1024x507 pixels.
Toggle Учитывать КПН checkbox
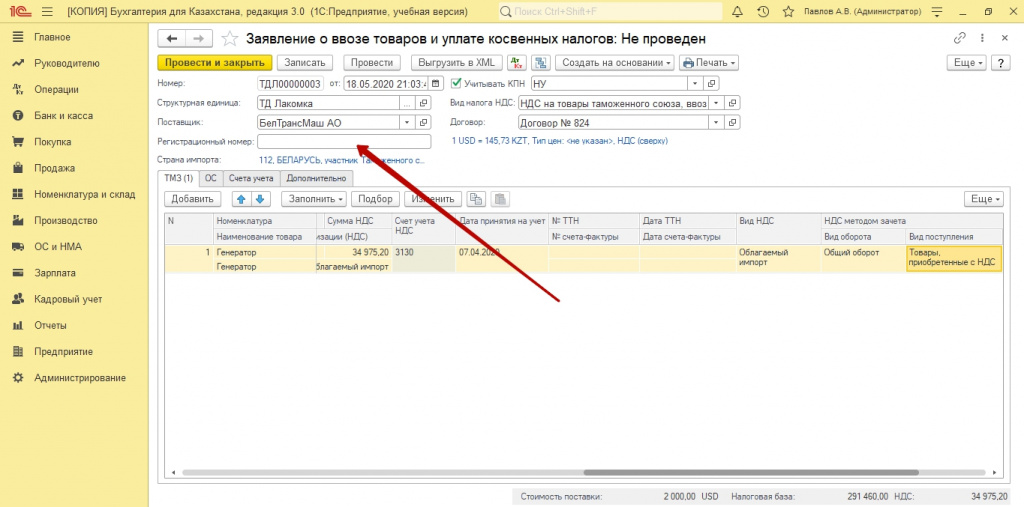(x=456, y=83)
